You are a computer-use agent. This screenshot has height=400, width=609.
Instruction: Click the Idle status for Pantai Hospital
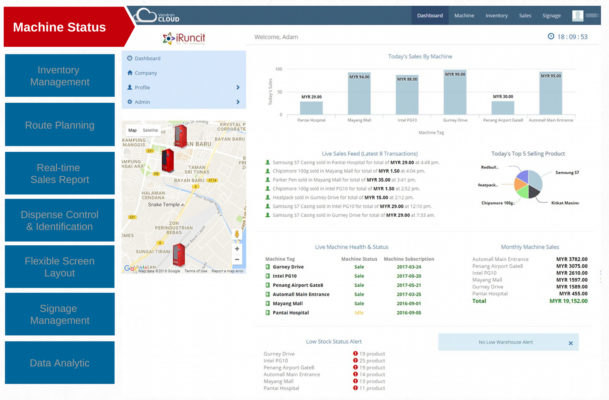(359, 313)
